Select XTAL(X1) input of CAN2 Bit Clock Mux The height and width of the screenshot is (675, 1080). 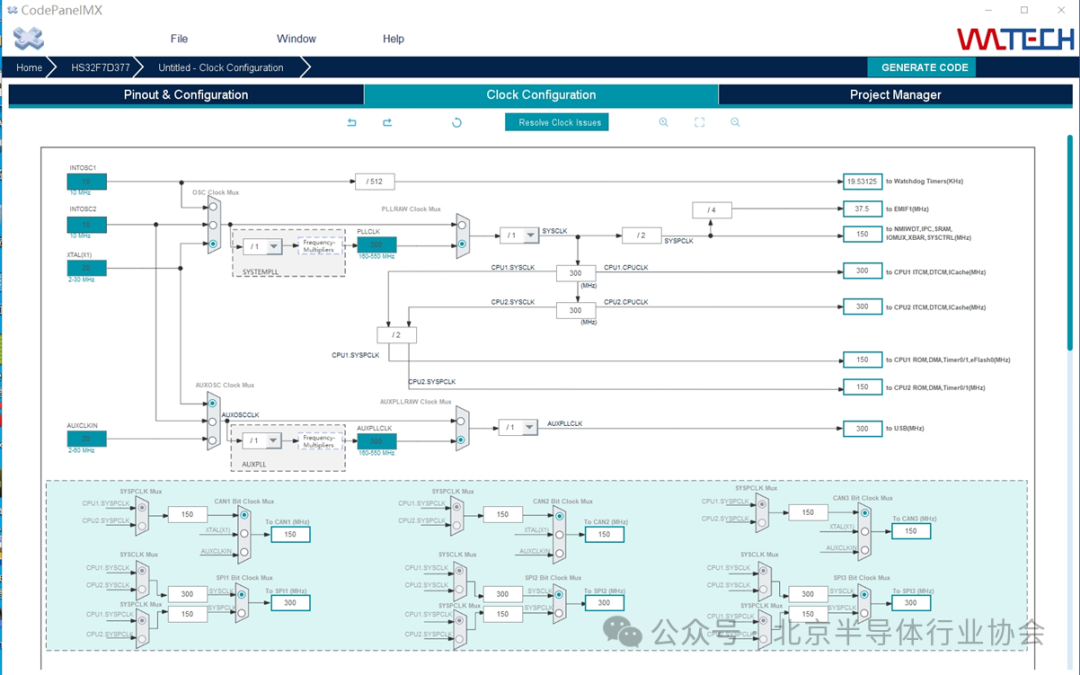click(559, 534)
